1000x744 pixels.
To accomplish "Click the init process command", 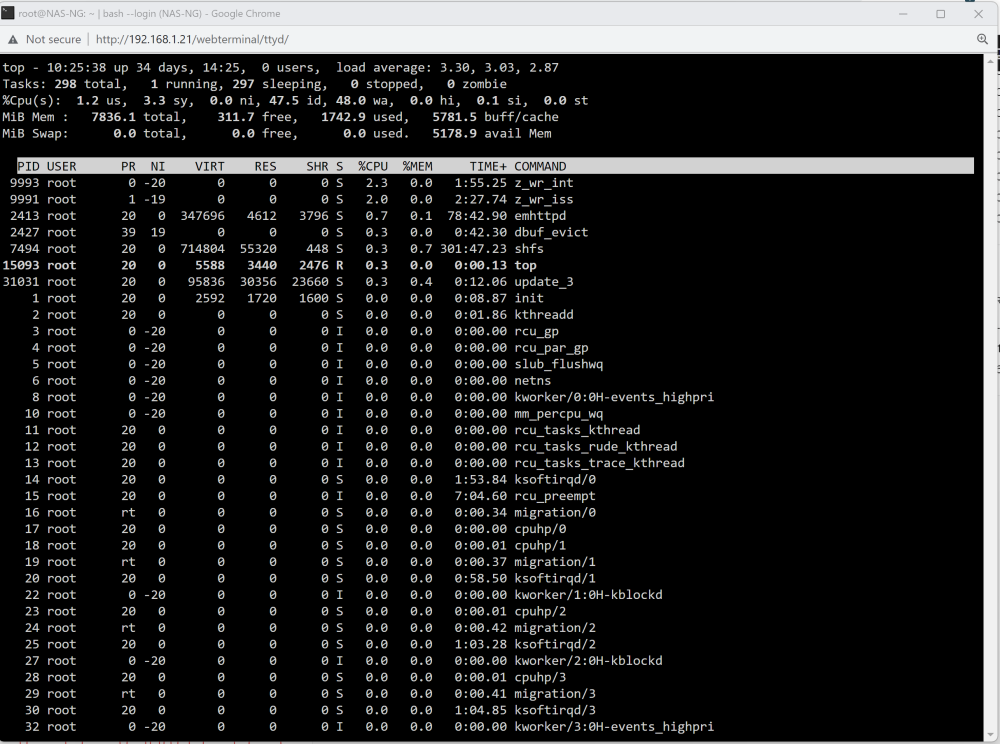I will pyautogui.click(x=529, y=298).
